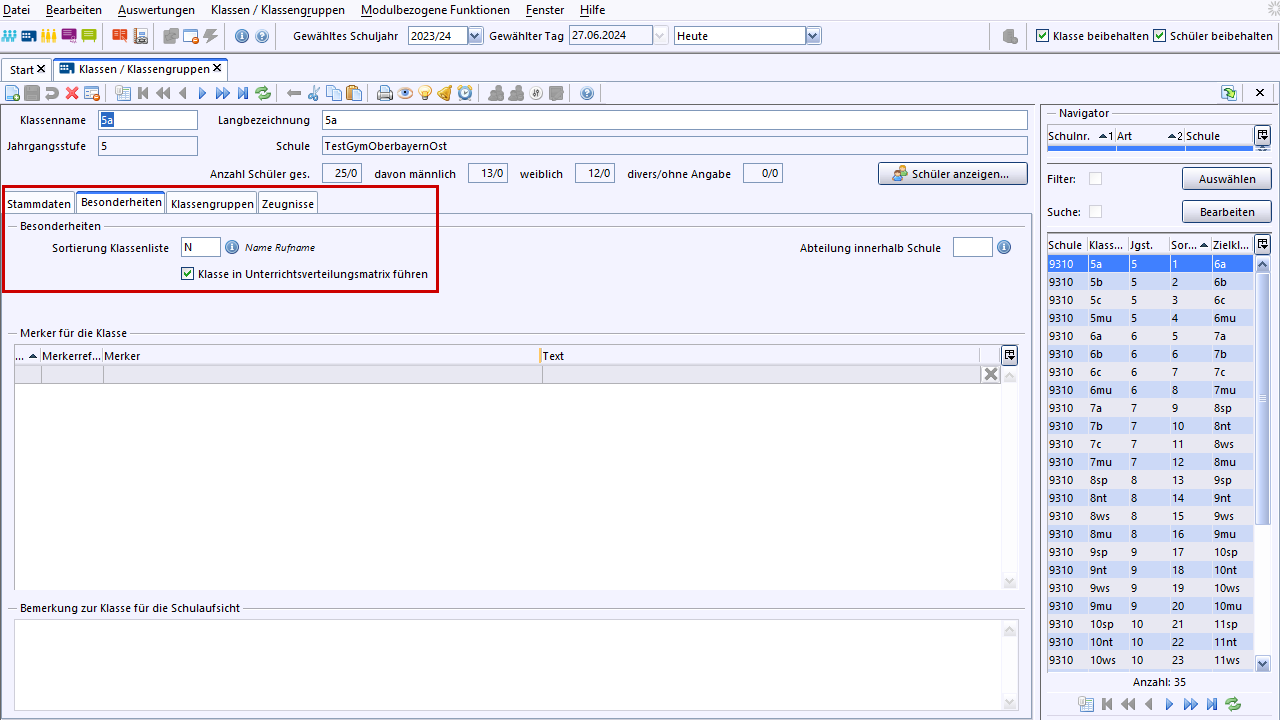Click the green speech bubble icon

[89, 36]
